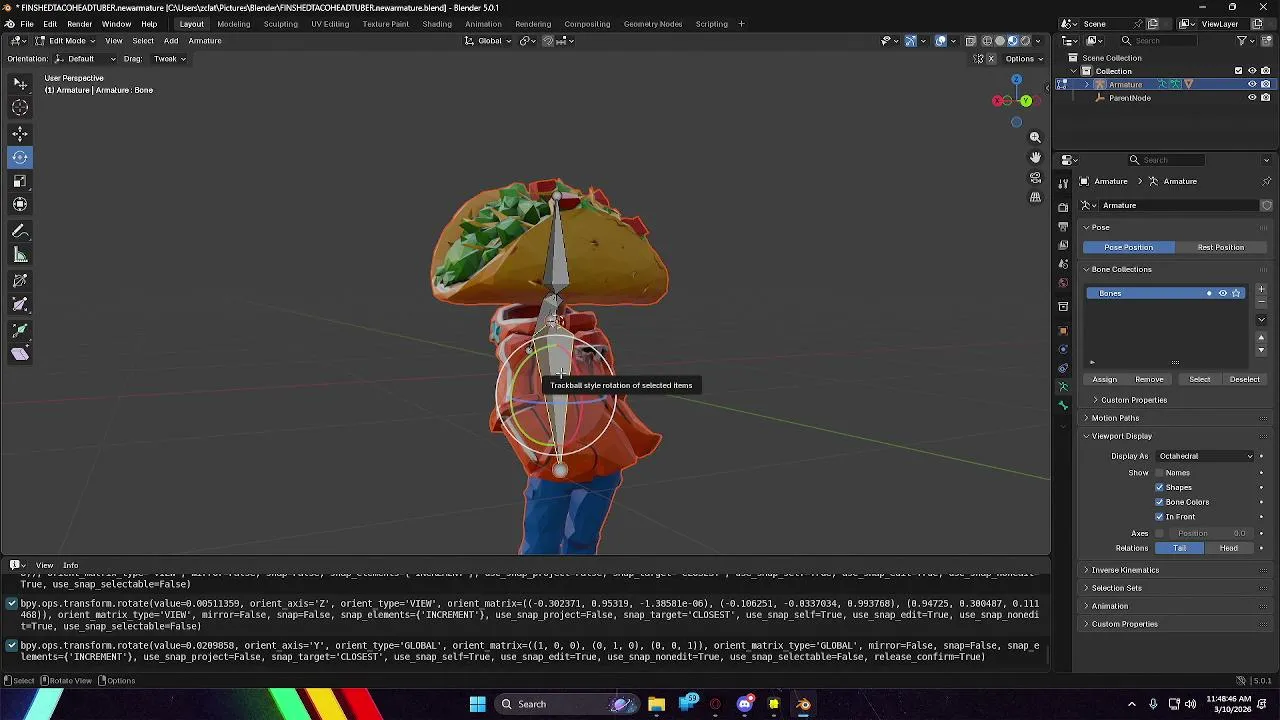
Task: Expand the Armature tree item in outliner
Action: click(x=1087, y=84)
